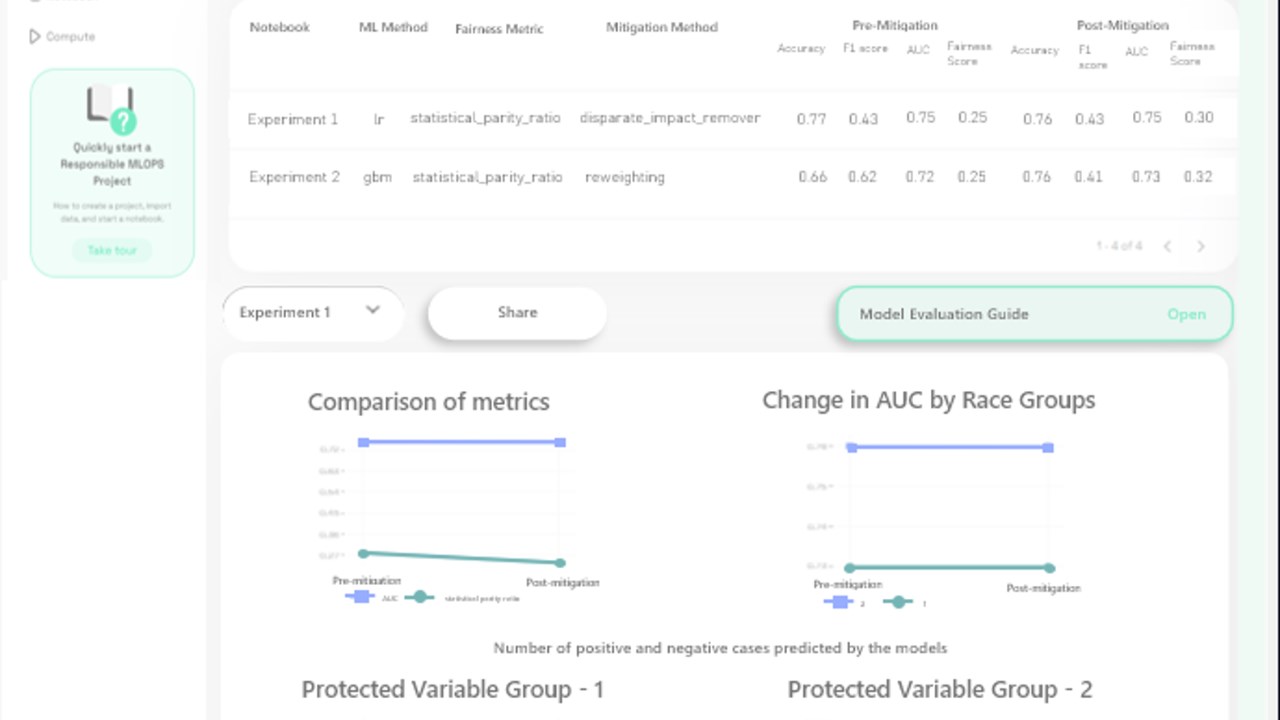Toggle AUC legend marker in Comparison chart
This screenshot has width=1280, height=720.
pos(360,597)
